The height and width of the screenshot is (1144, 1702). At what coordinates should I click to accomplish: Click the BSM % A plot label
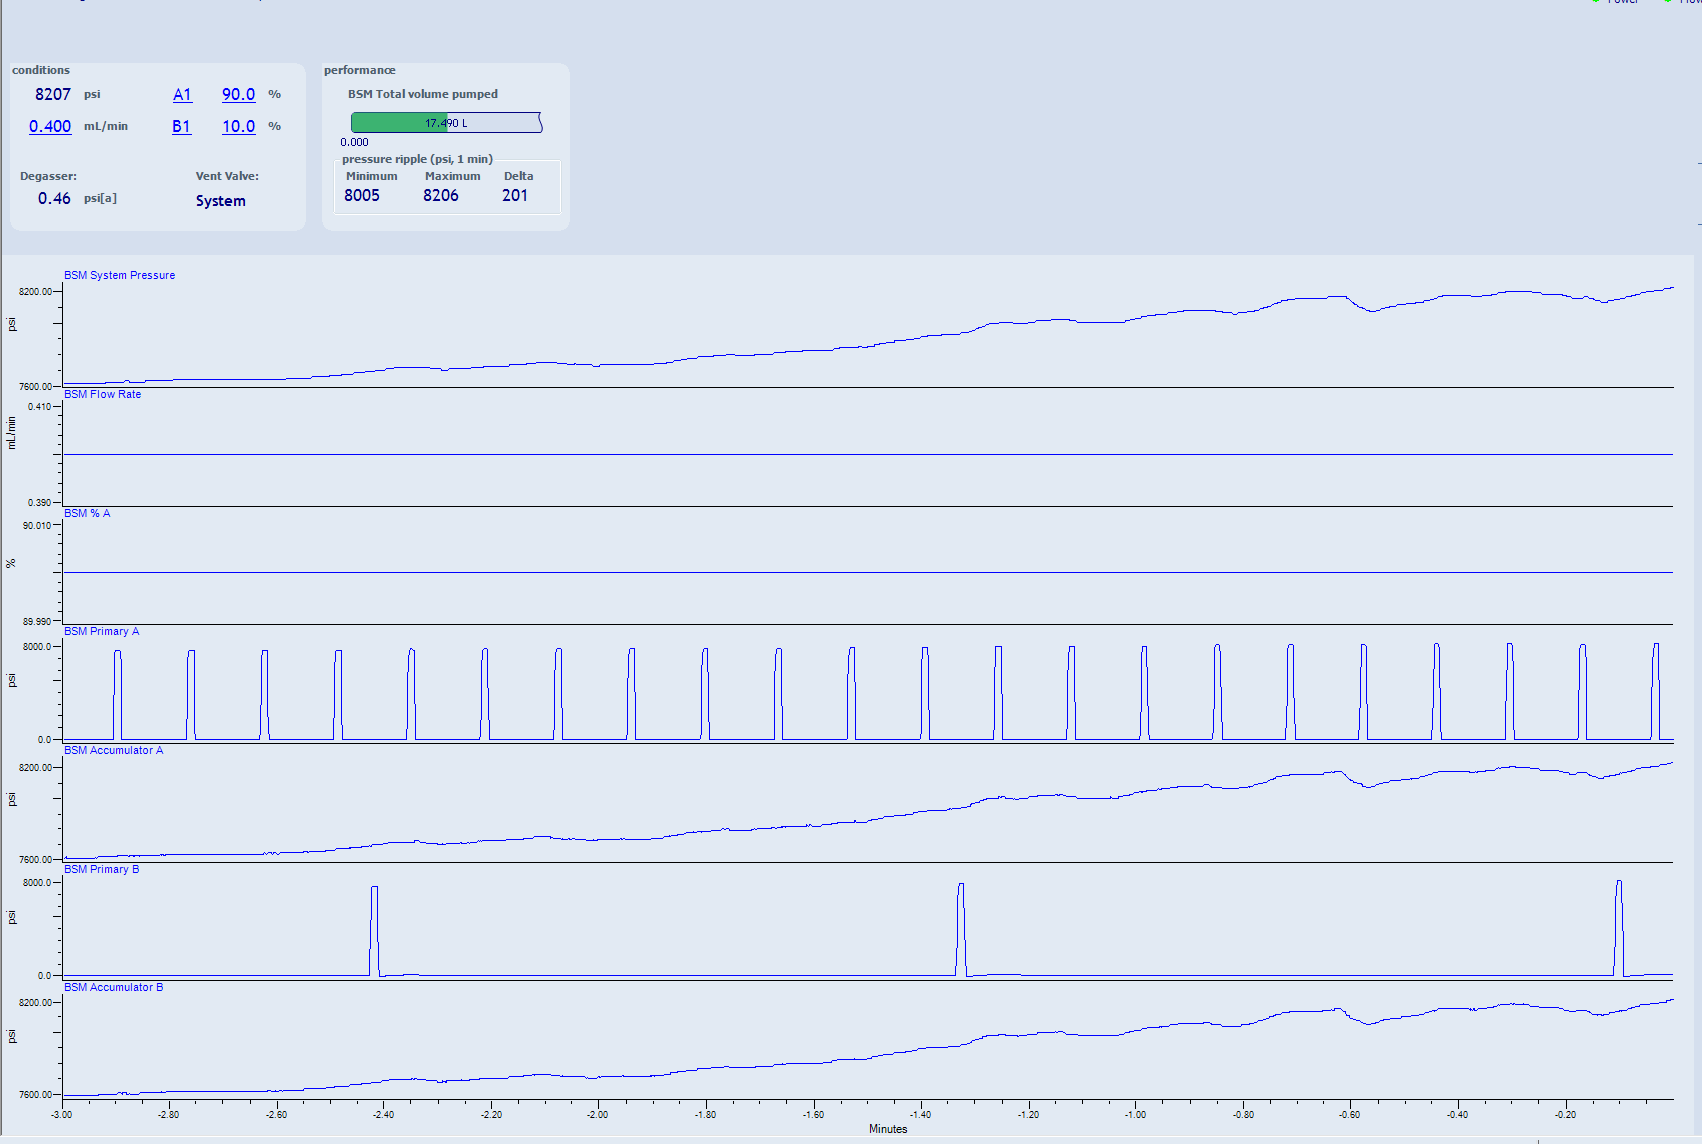[87, 513]
